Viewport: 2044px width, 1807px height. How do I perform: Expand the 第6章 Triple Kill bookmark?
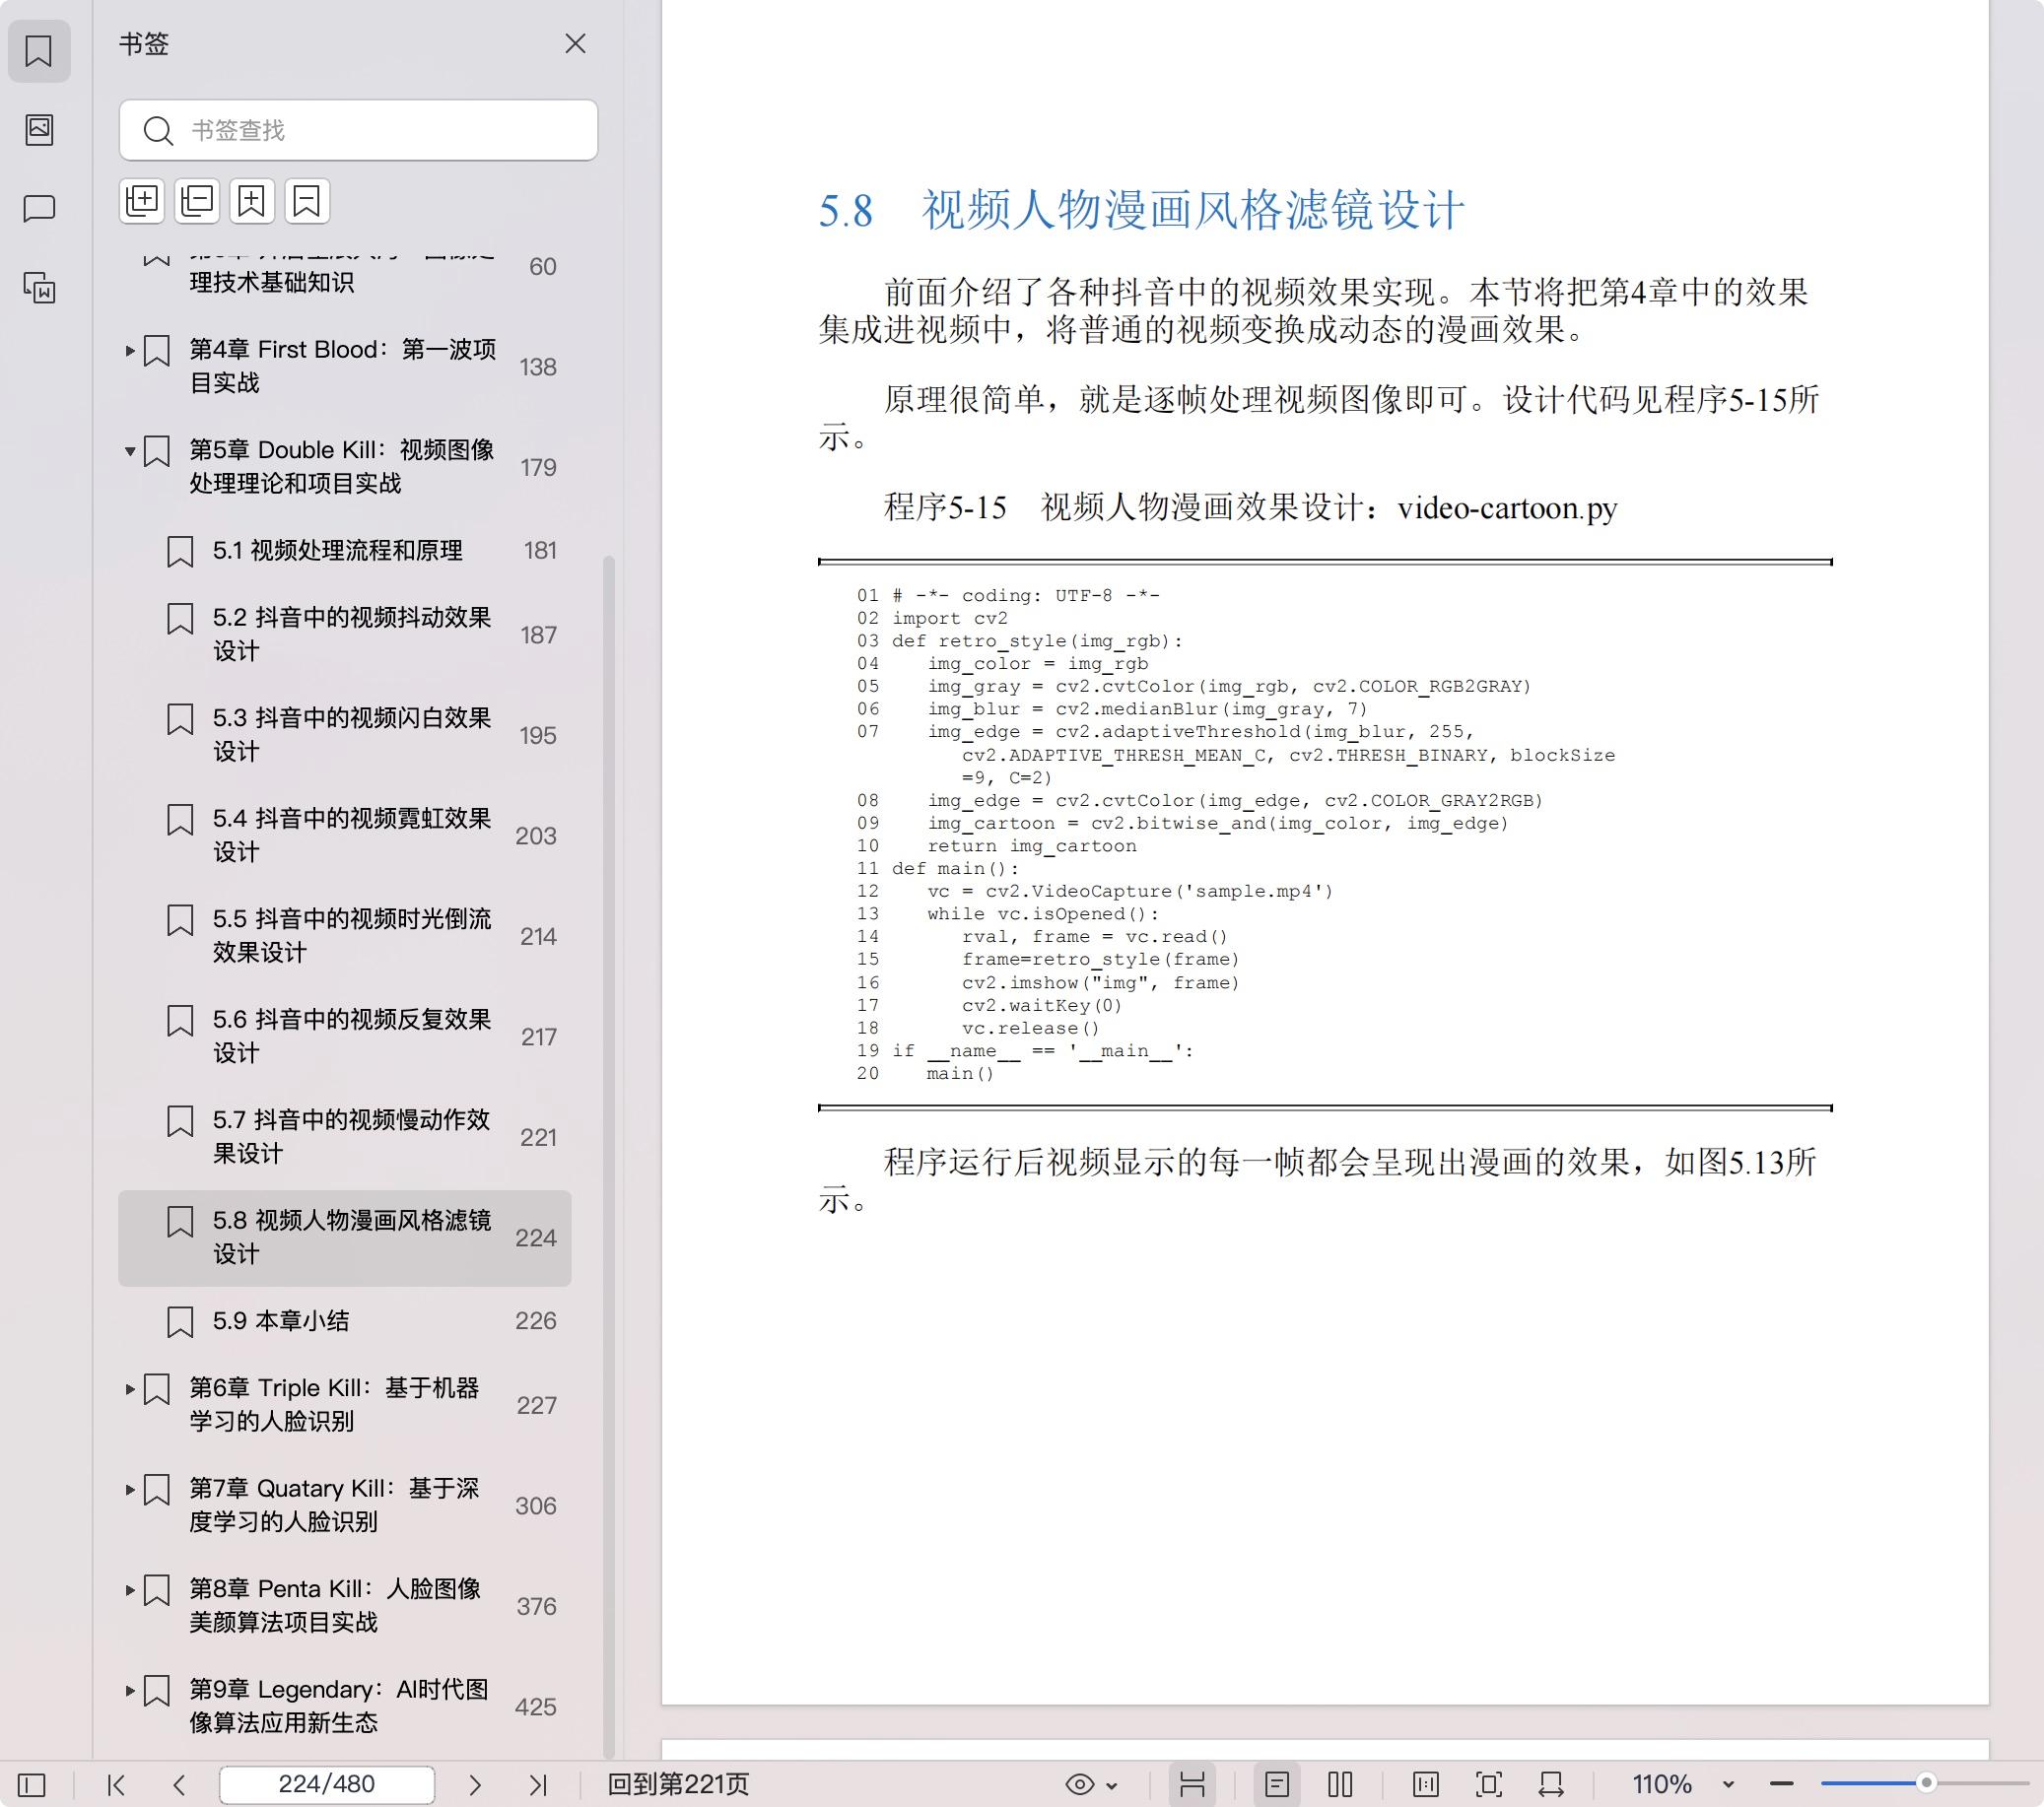click(130, 1389)
